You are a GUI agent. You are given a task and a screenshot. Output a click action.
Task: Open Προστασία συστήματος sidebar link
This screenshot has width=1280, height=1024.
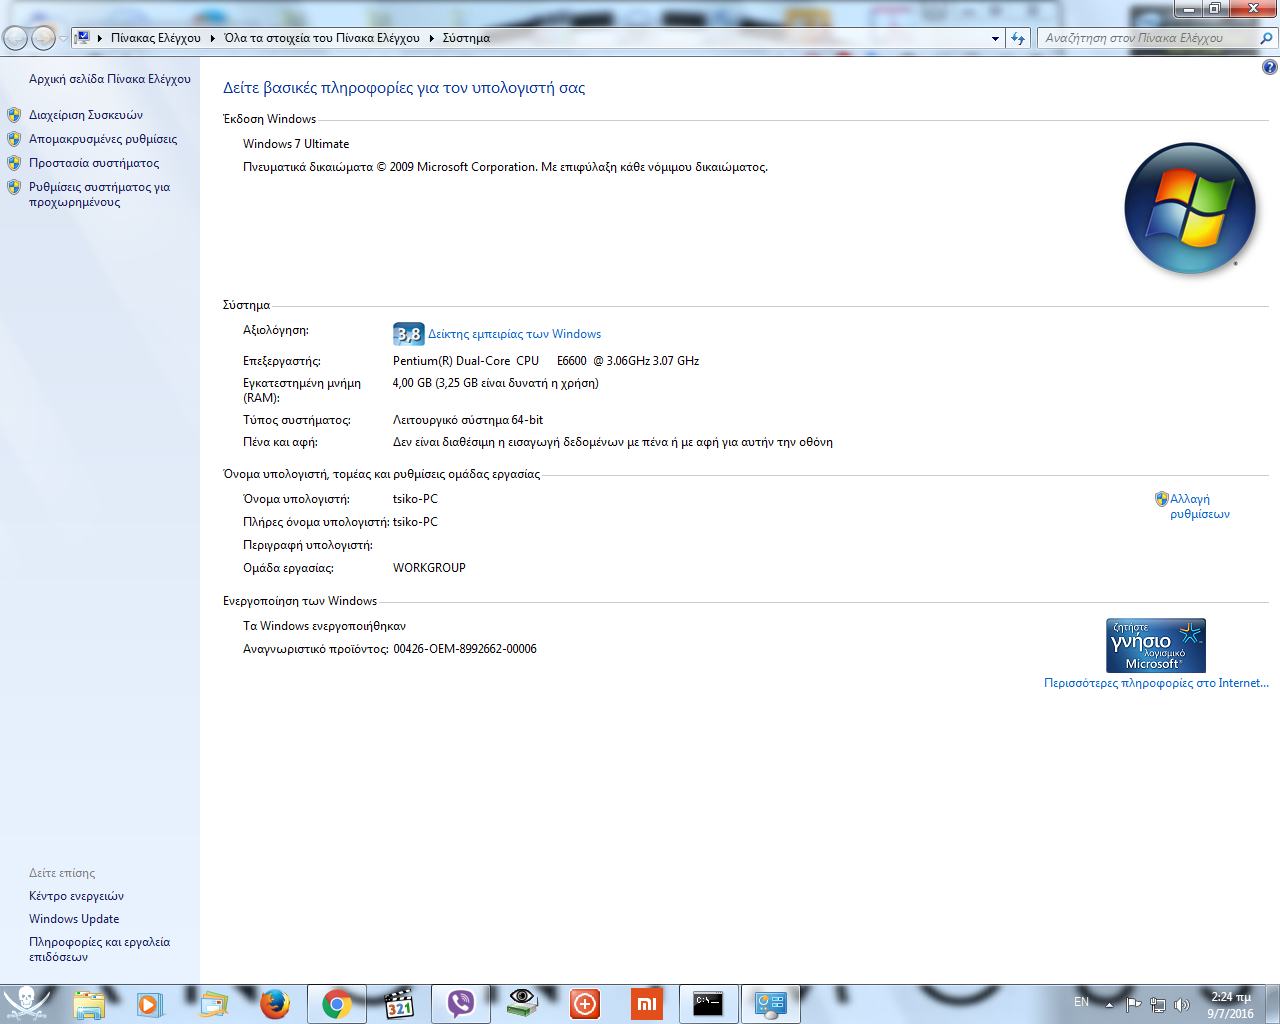[x=94, y=163]
